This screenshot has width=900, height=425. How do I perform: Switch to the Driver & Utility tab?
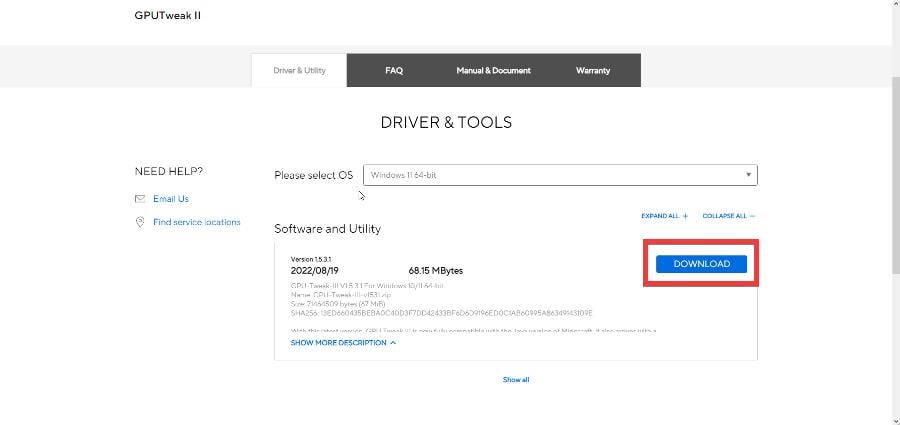pyautogui.click(x=299, y=71)
